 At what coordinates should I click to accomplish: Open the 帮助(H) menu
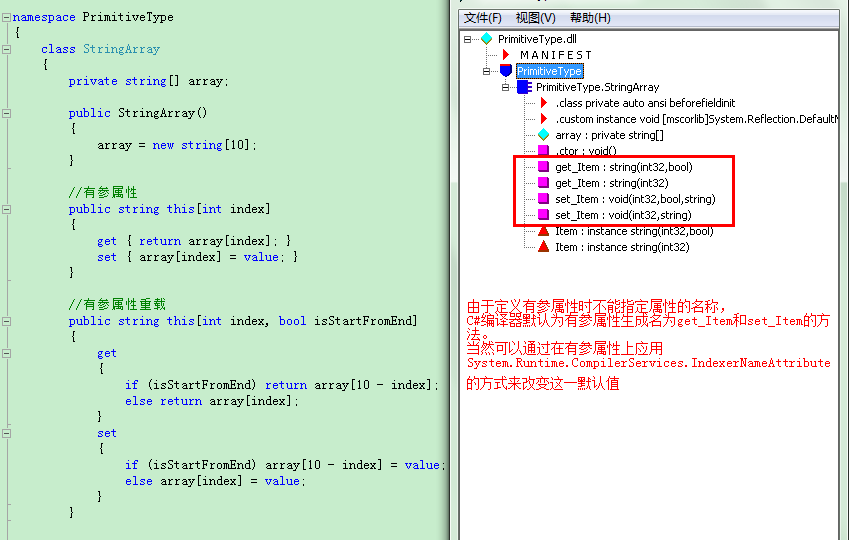[590, 18]
